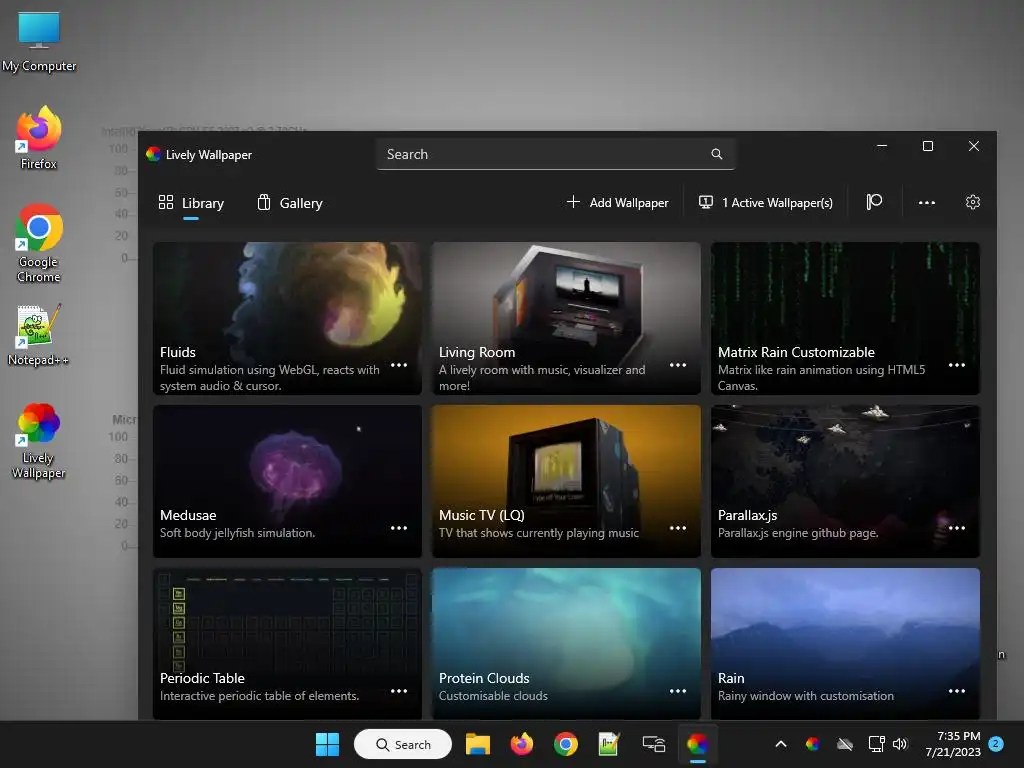
Task: Click the Library grid icon
Action: [166, 202]
